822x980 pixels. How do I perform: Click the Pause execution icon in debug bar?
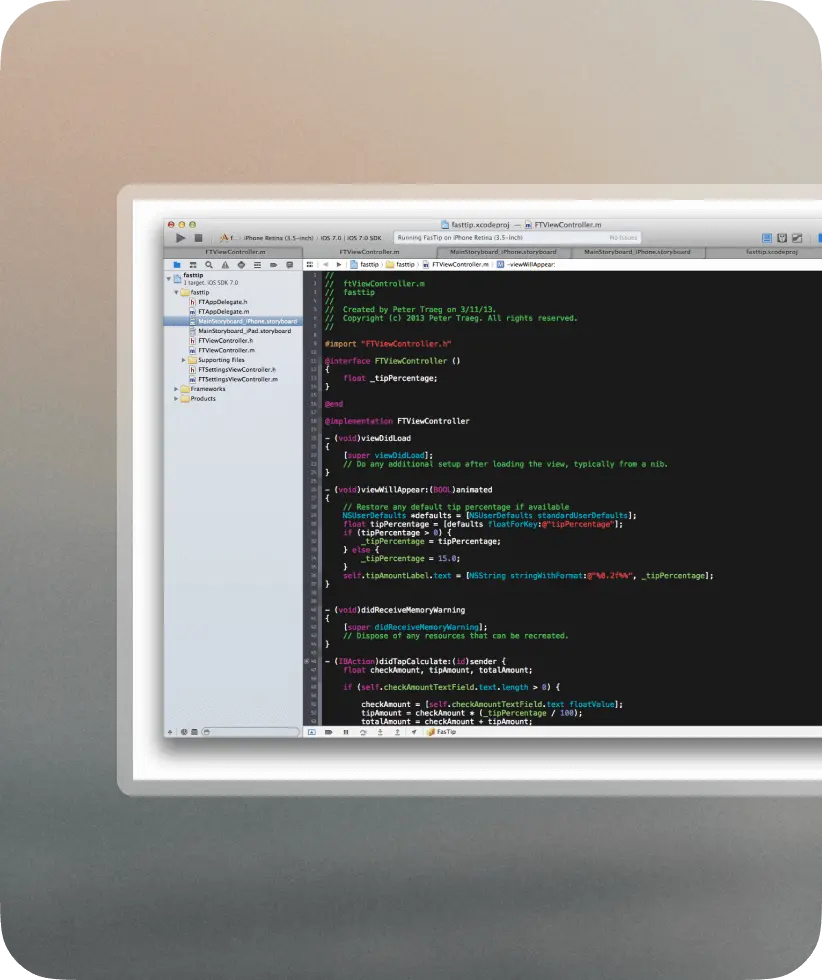click(x=346, y=732)
